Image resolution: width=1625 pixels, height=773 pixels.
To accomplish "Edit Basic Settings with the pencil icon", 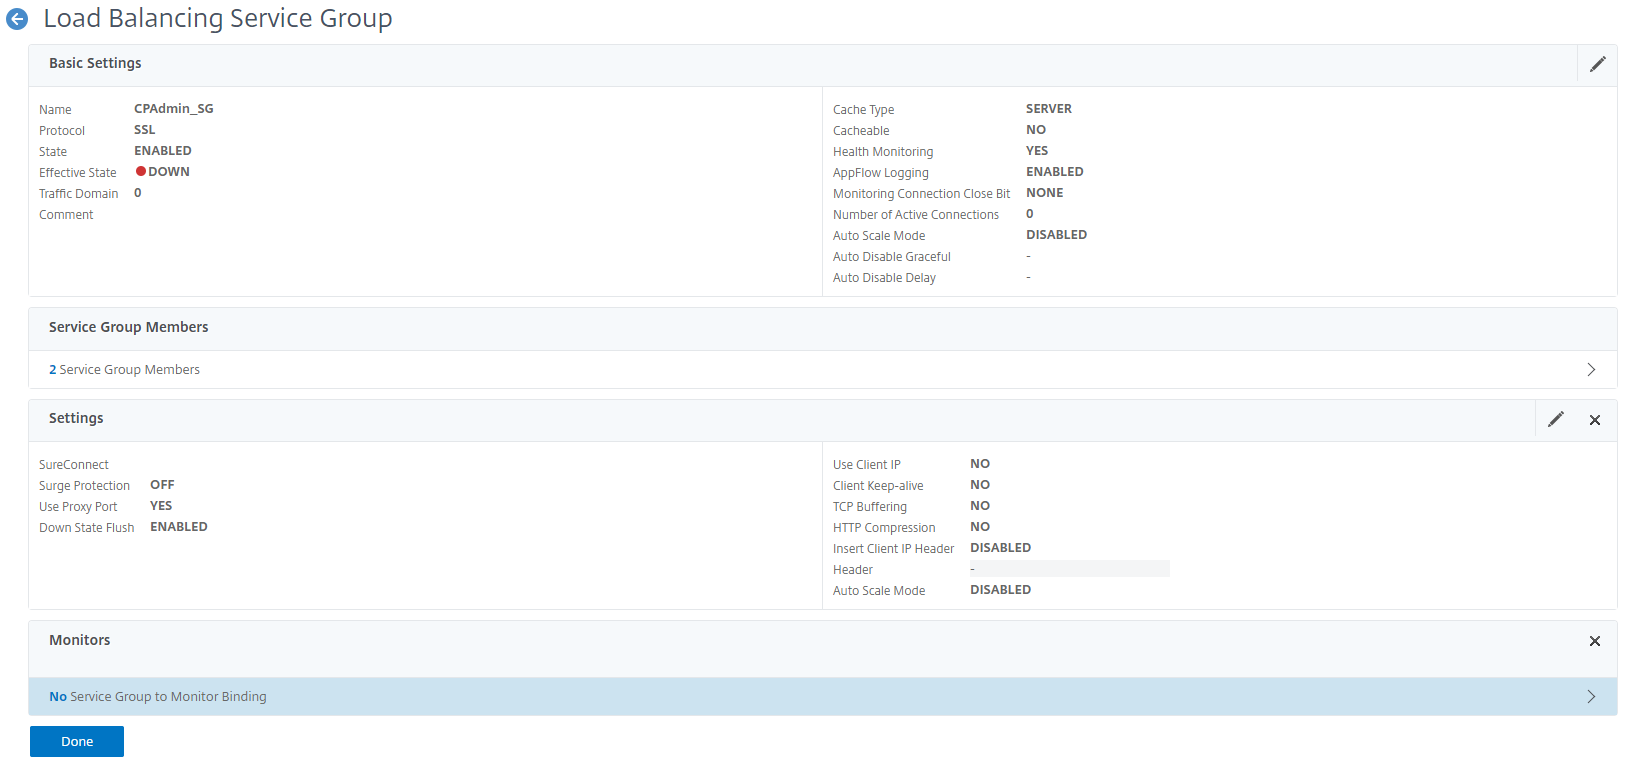I will [x=1597, y=64].
